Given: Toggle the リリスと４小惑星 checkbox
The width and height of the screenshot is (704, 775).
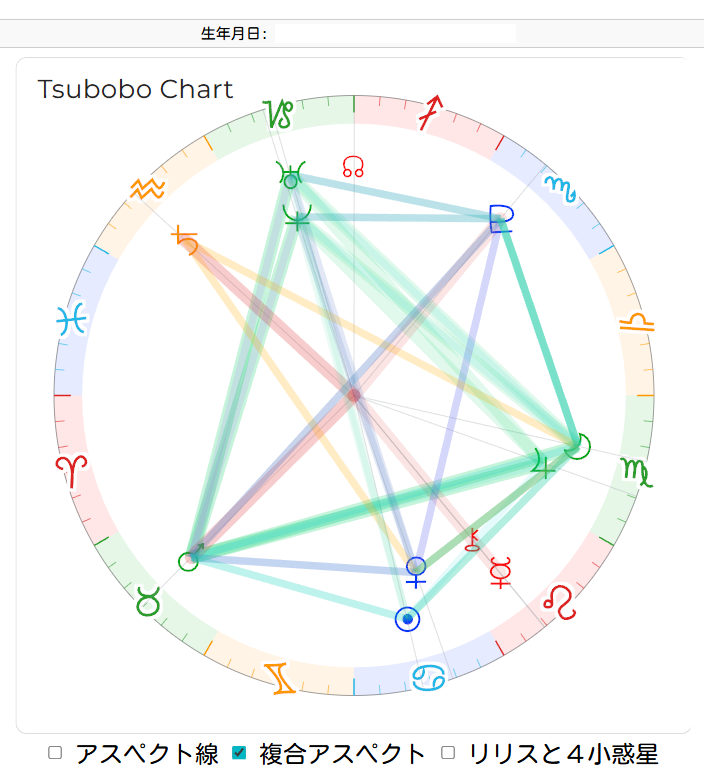Looking at the screenshot, I should [448, 753].
